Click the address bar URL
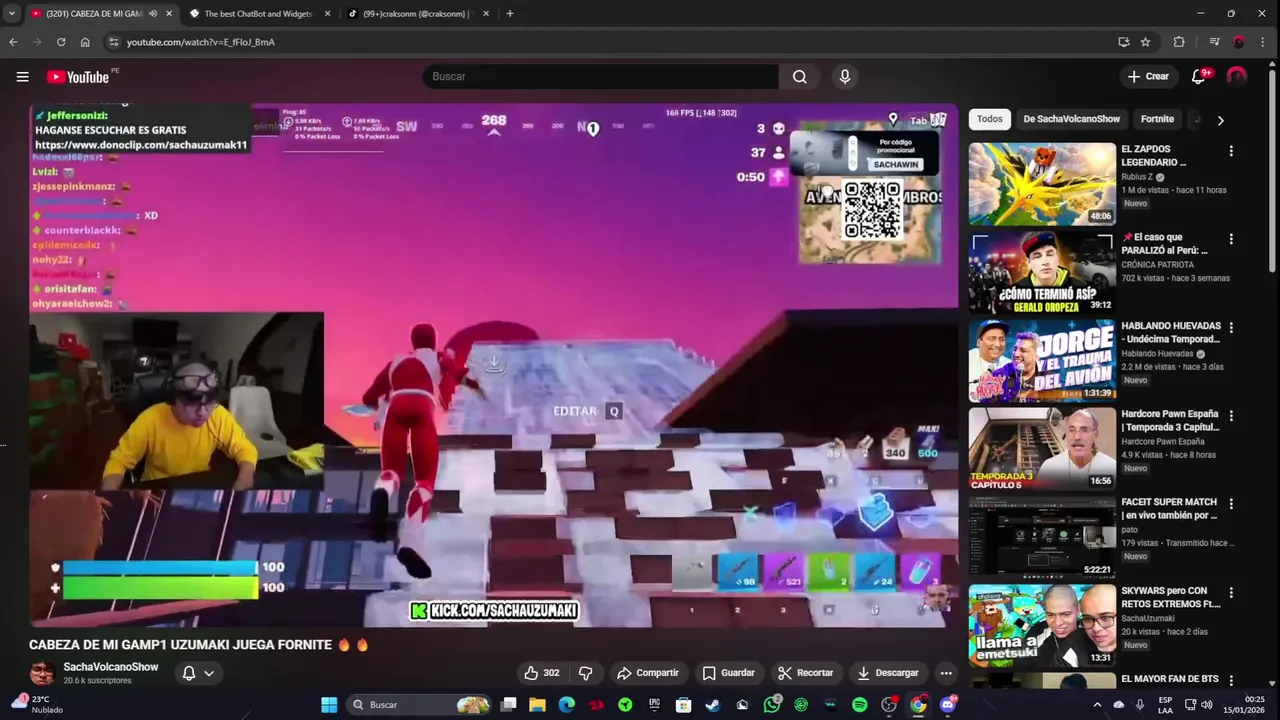This screenshot has width=1280, height=720. click(201, 42)
